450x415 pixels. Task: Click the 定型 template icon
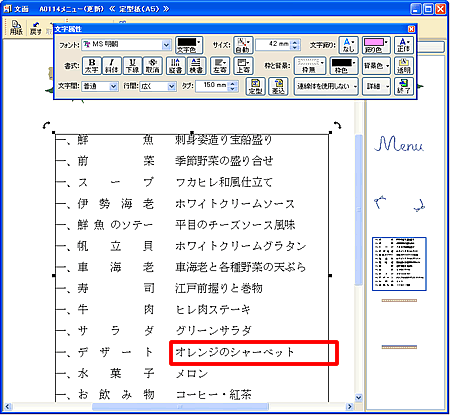256,86
